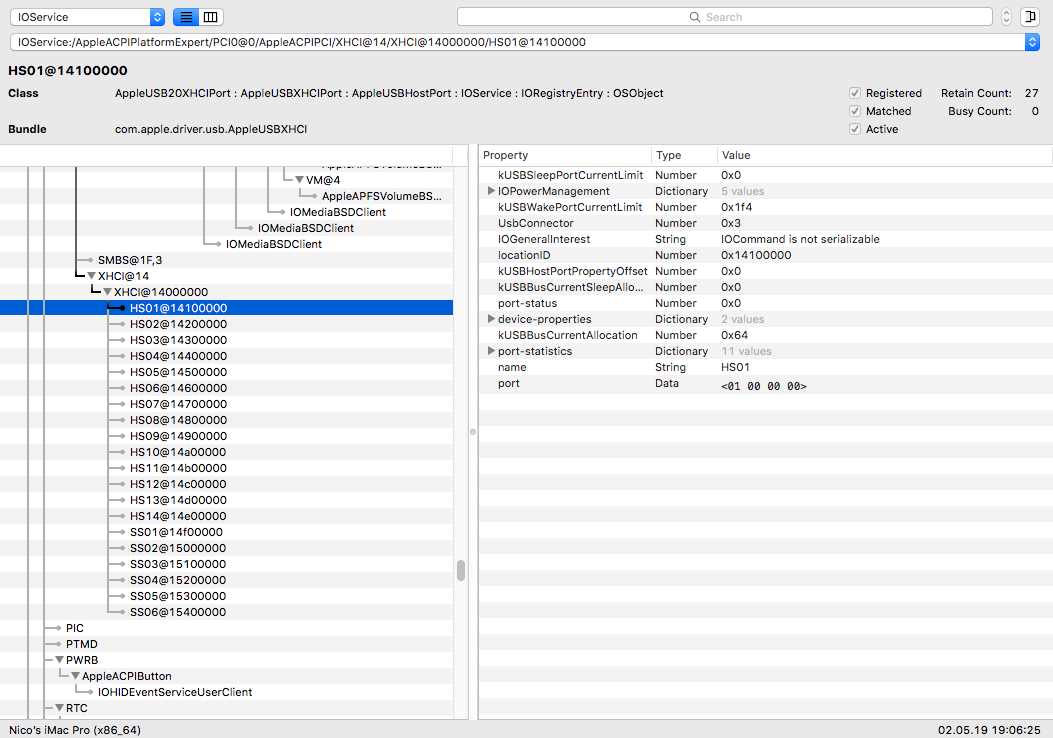Click the stepper arrows next to the search field
This screenshot has width=1053, height=738.
click(x=1005, y=17)
